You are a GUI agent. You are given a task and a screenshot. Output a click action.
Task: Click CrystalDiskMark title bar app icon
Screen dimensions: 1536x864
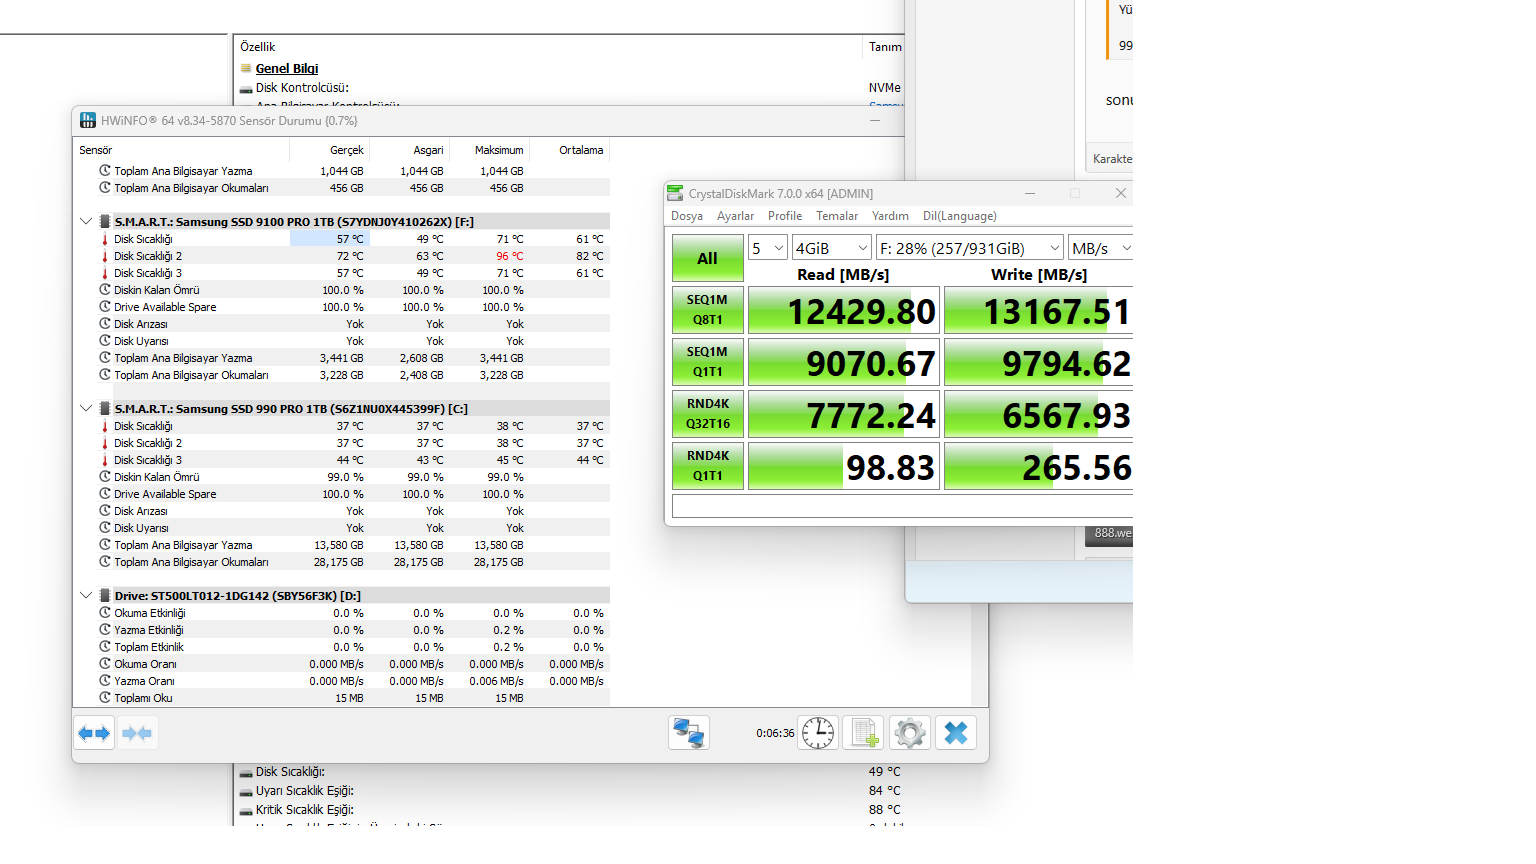(677, 193)
